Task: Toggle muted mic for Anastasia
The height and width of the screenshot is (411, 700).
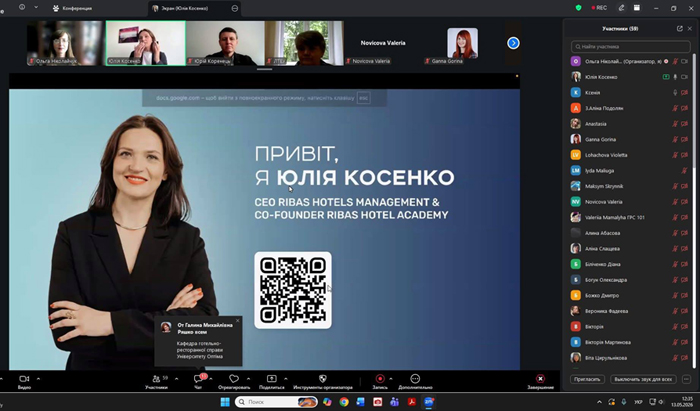Action: [x=675, y=124]
